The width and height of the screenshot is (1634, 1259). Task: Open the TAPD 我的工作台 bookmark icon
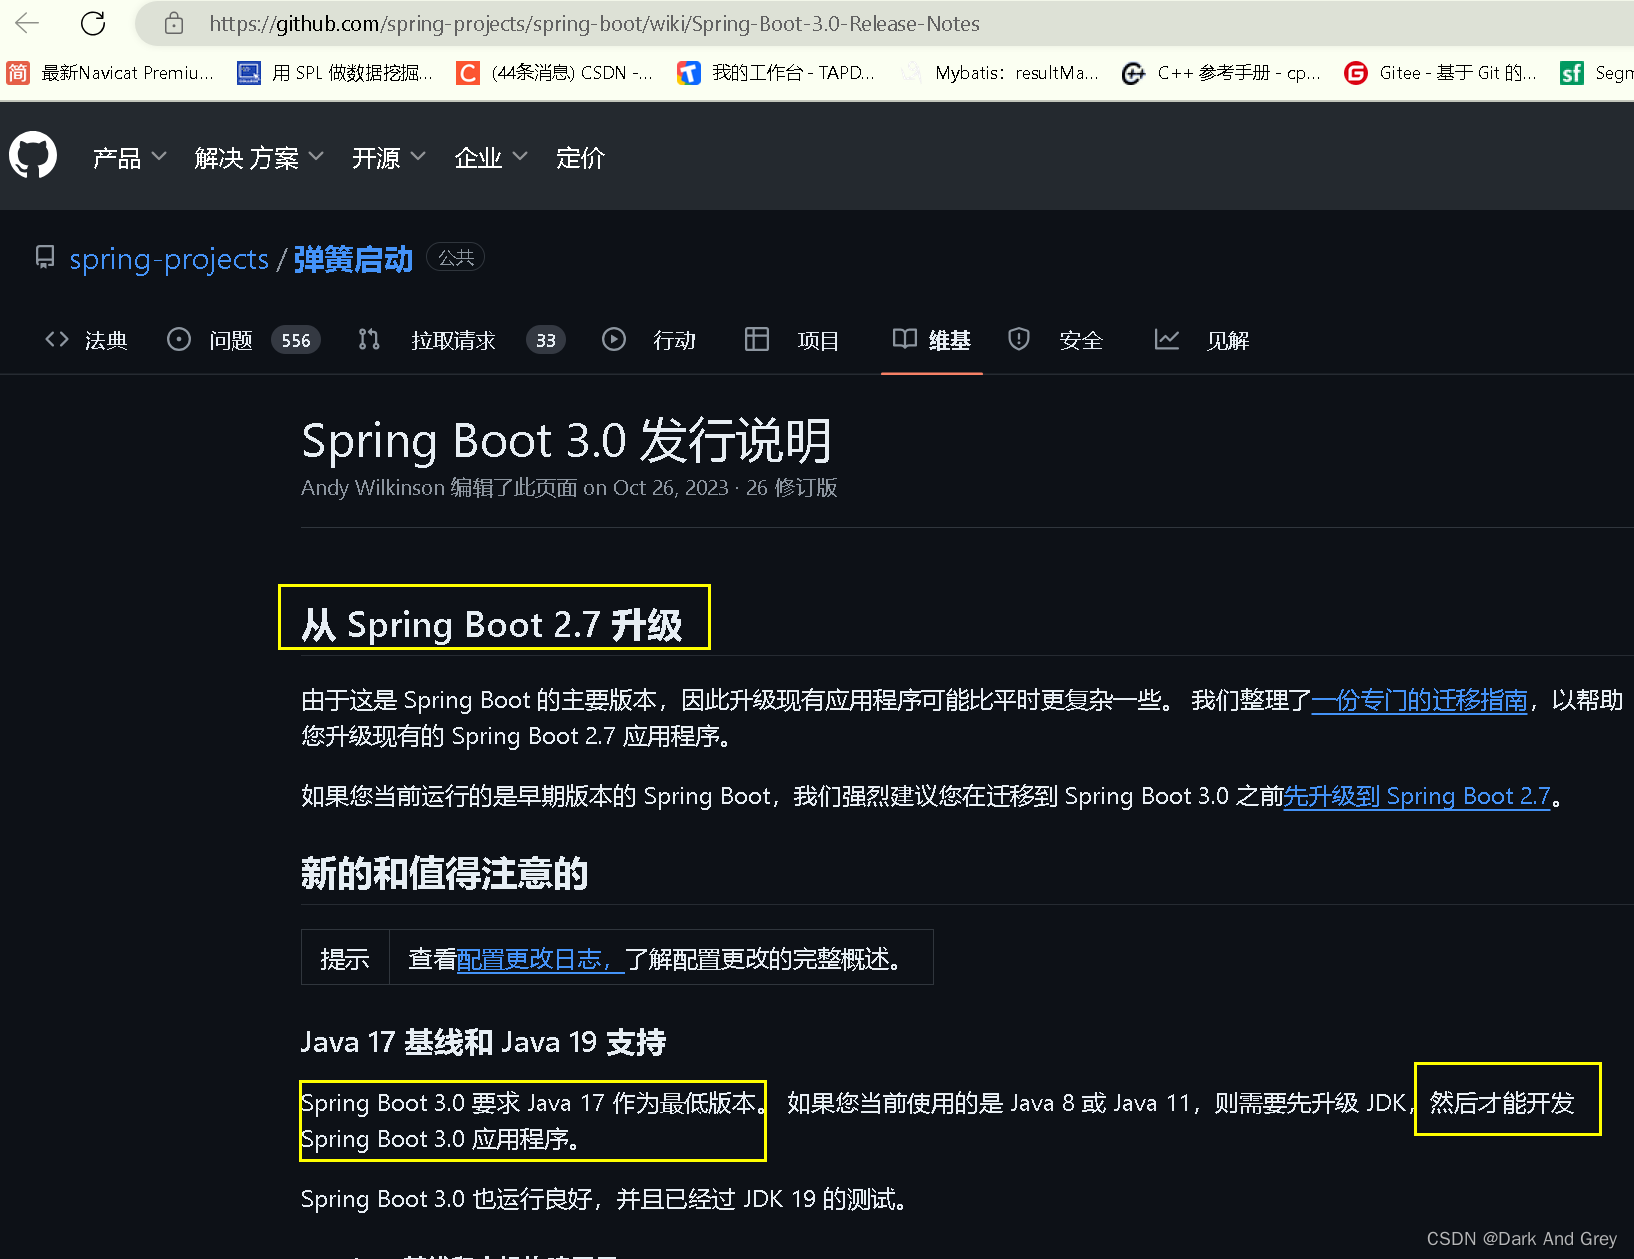point(689,72)
